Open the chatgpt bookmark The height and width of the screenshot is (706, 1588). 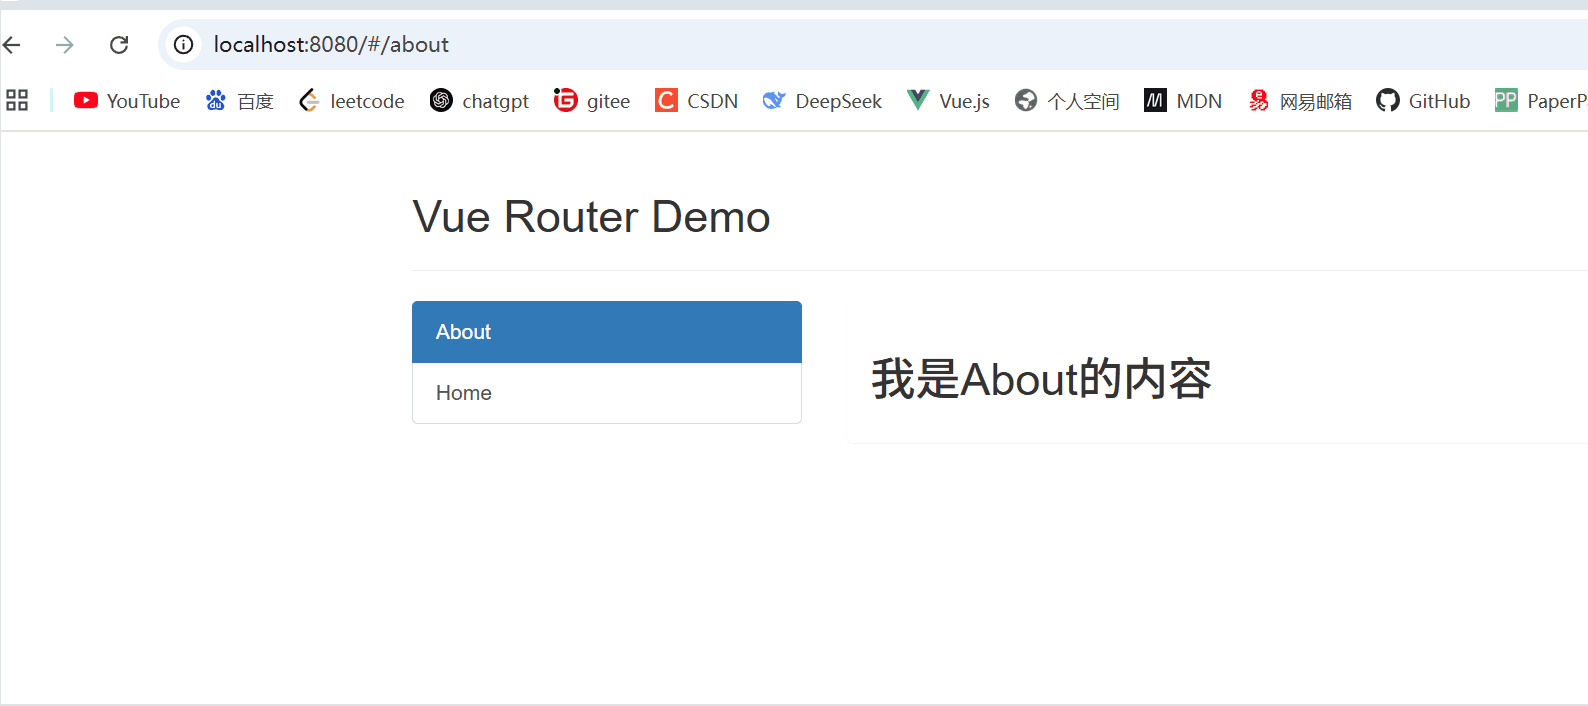point(479,101)
